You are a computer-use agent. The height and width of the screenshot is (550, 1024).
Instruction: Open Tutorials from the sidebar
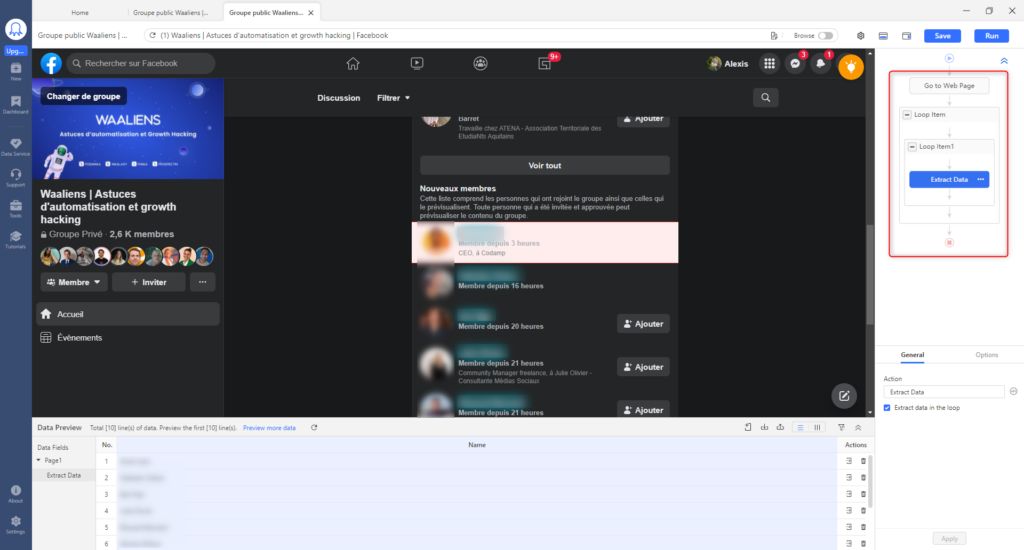[15, 239]
